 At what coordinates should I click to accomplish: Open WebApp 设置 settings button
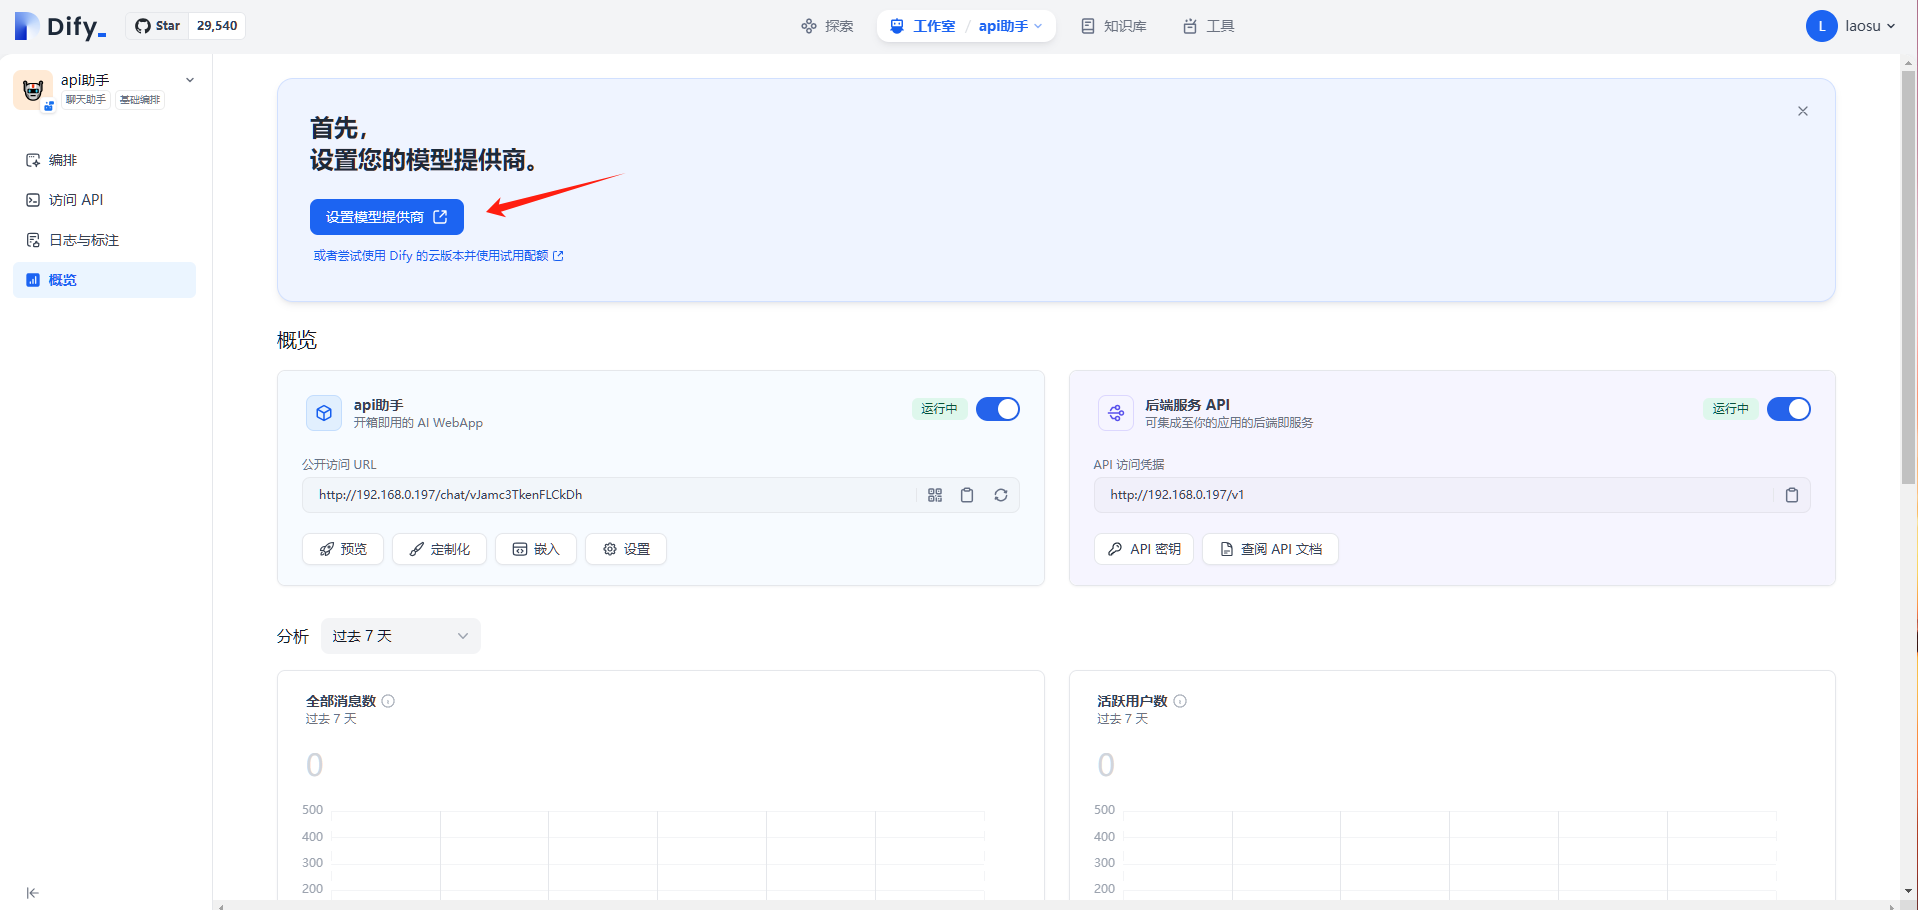tap(626, 549)
